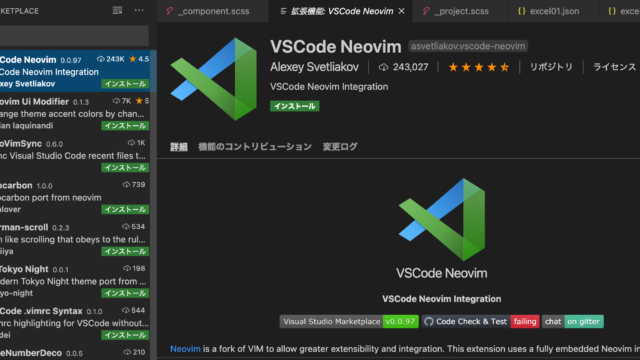Viewport: 640px width, 360px height.
Task: Click the extension search input field
Action: coord(74,36)
